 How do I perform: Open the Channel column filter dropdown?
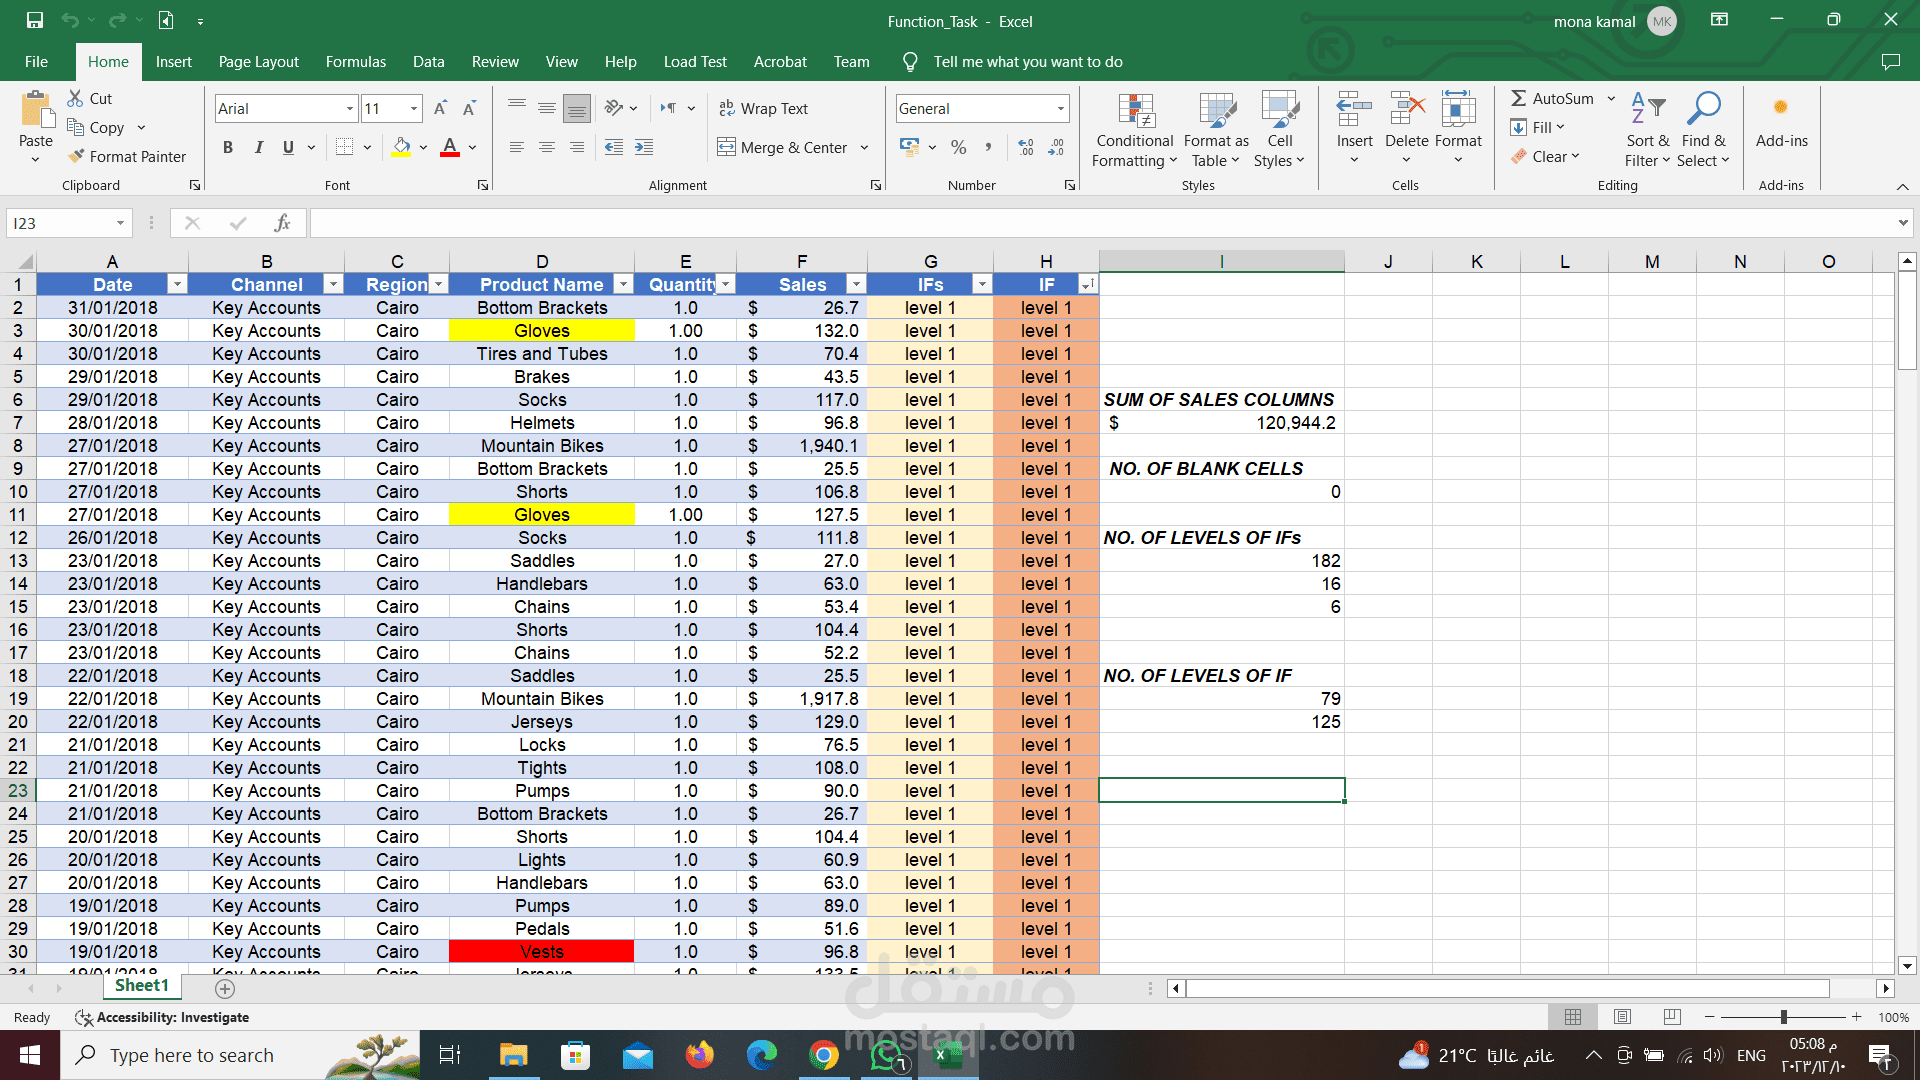coord(333,285)
